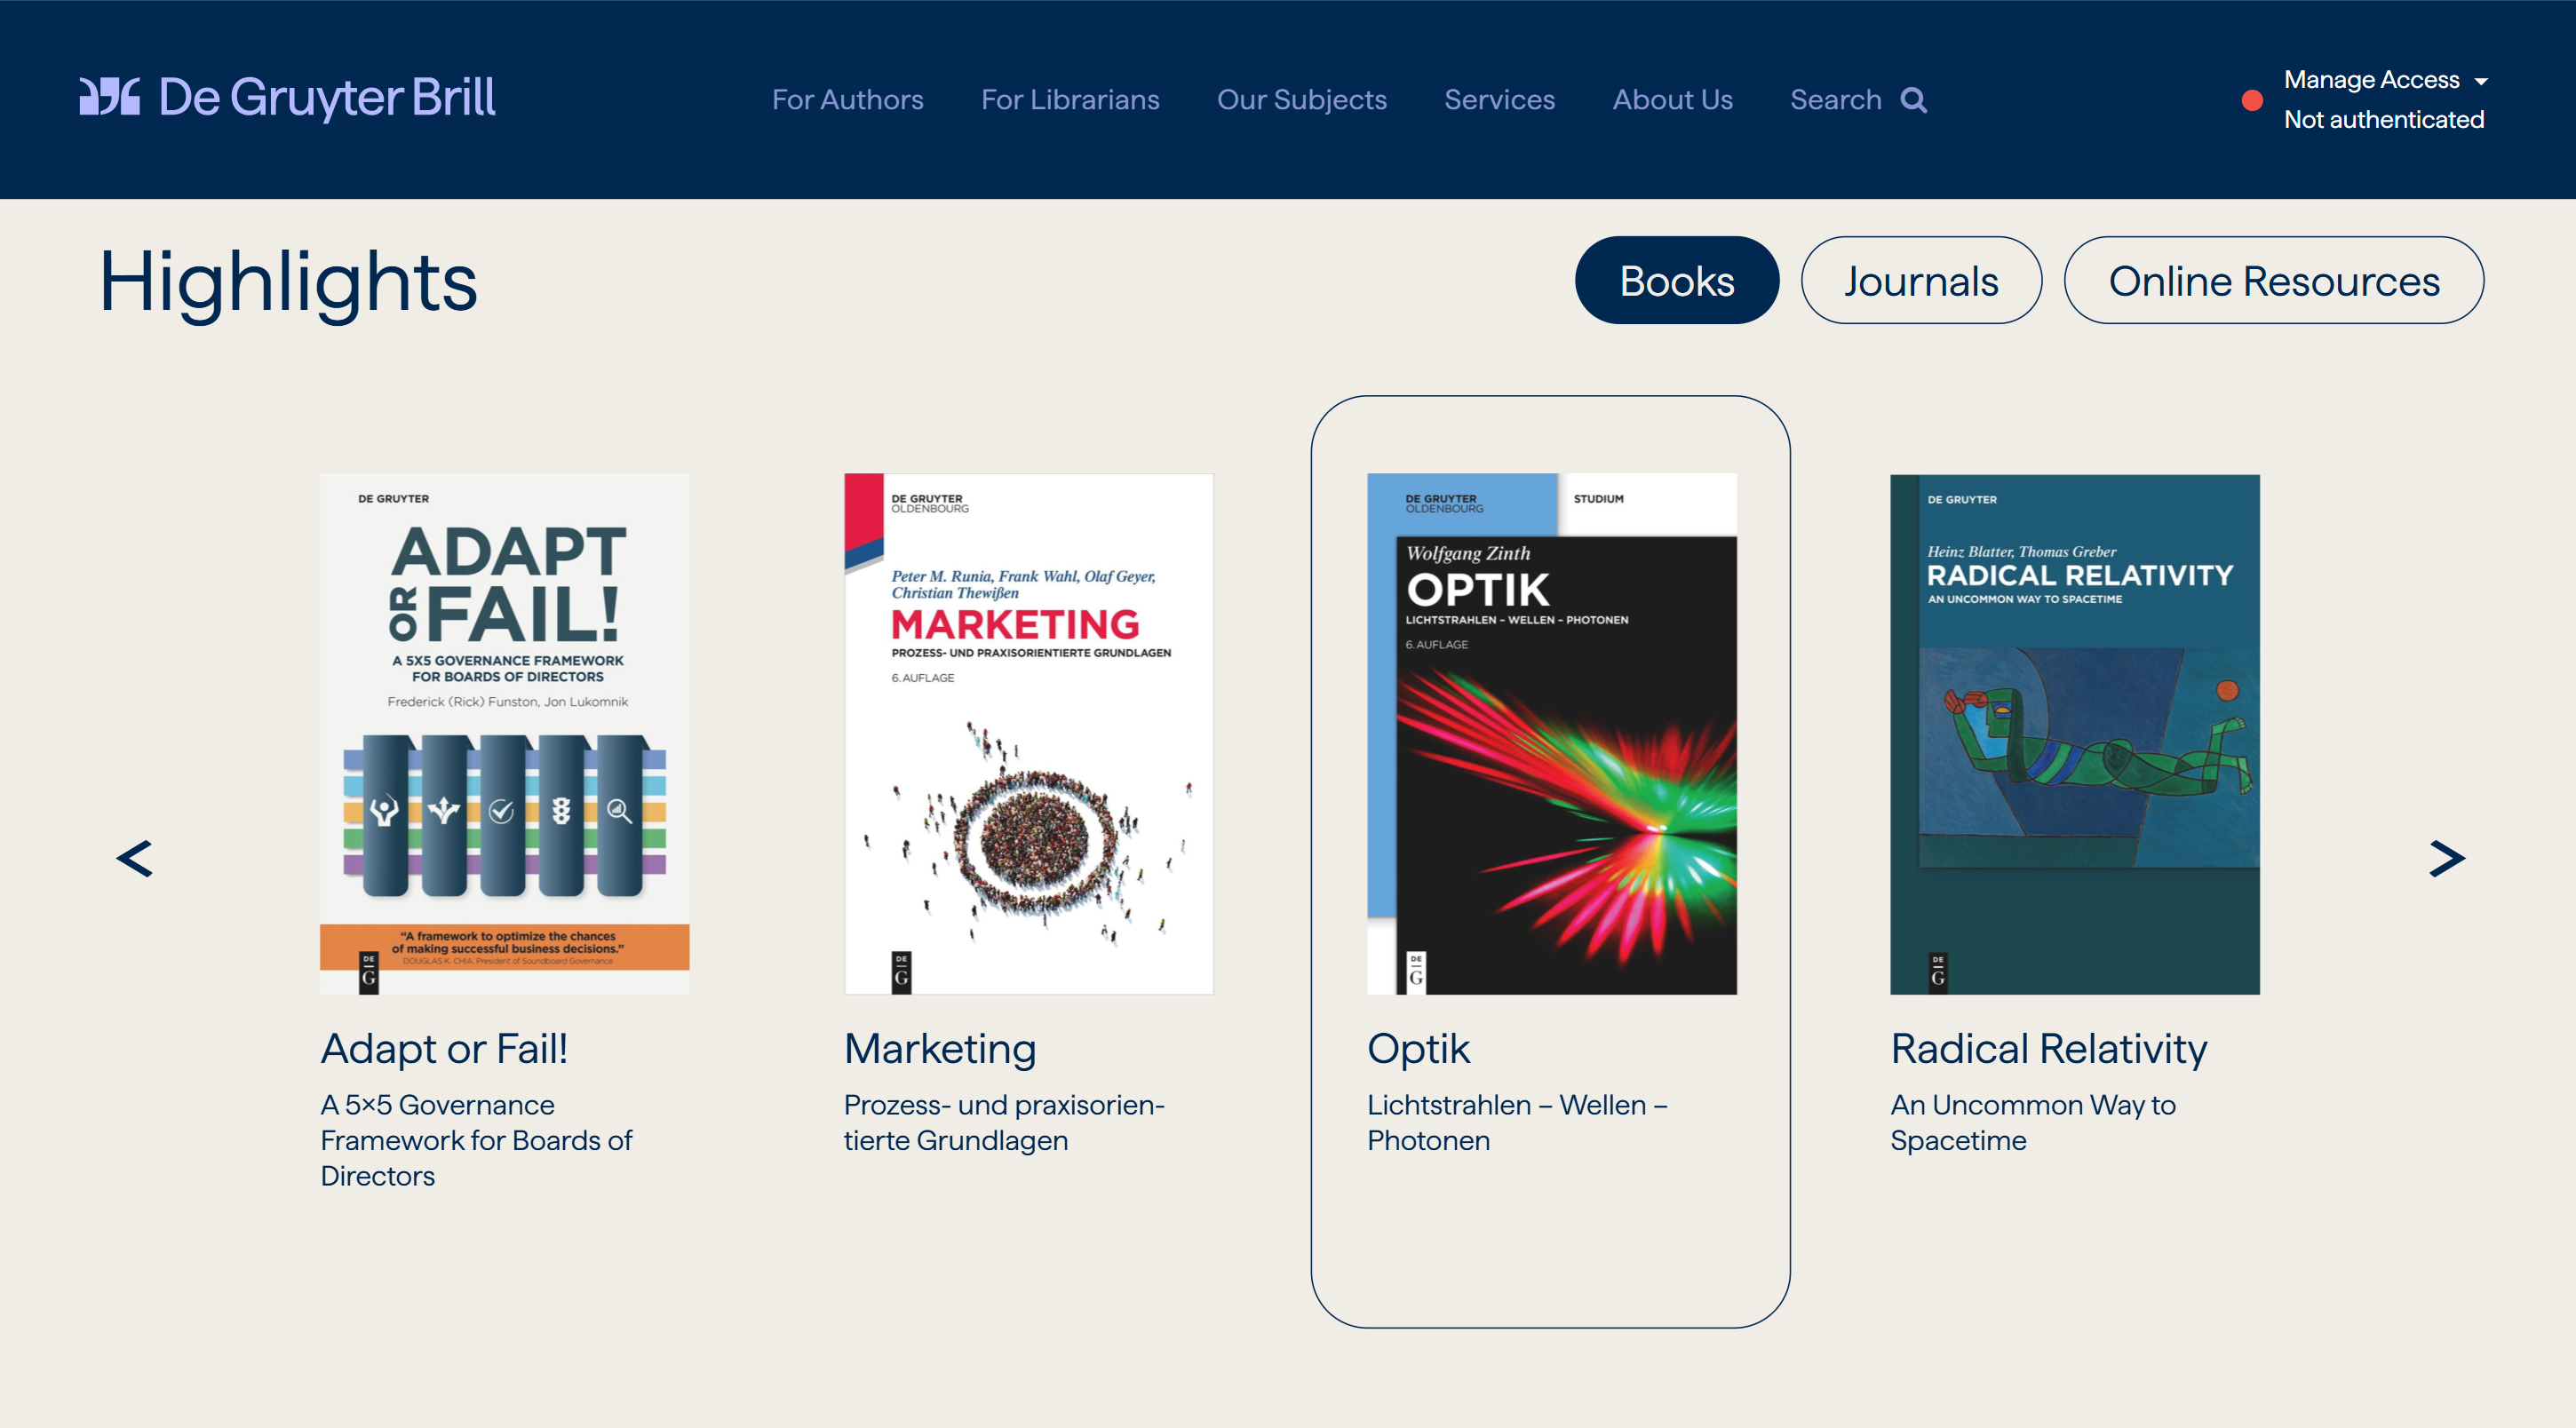Click the Optik title link

coord(1417,1048)
